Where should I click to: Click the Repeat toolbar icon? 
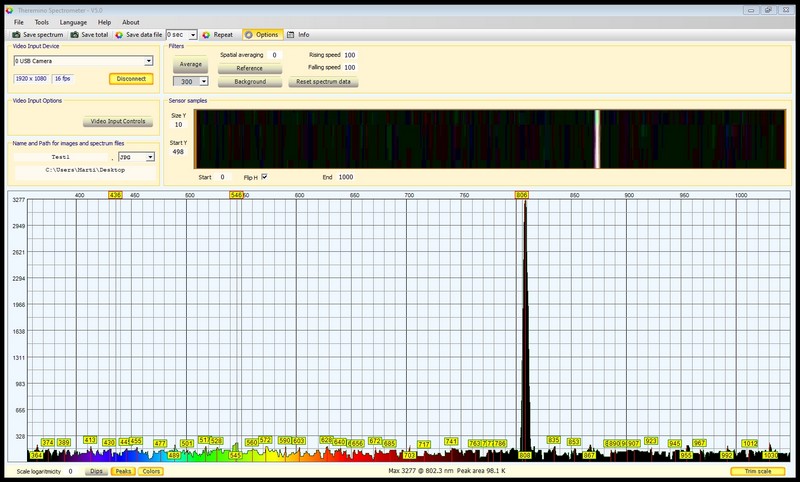[205, 34]
